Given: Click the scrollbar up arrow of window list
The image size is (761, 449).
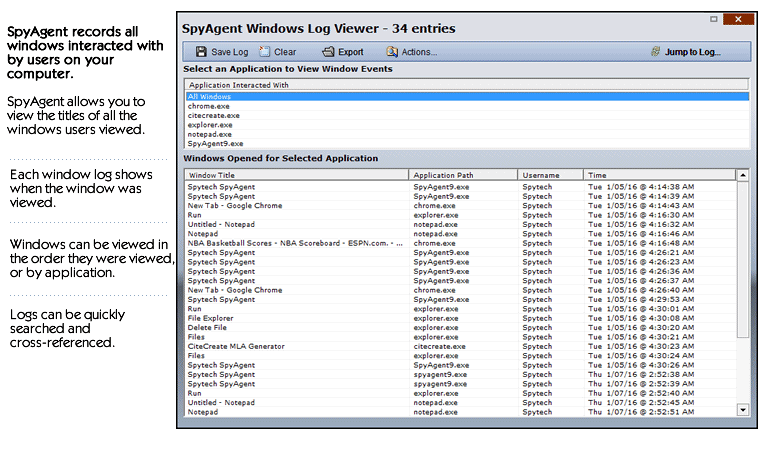Looking at the screenshot, I should tap(743, 175).
